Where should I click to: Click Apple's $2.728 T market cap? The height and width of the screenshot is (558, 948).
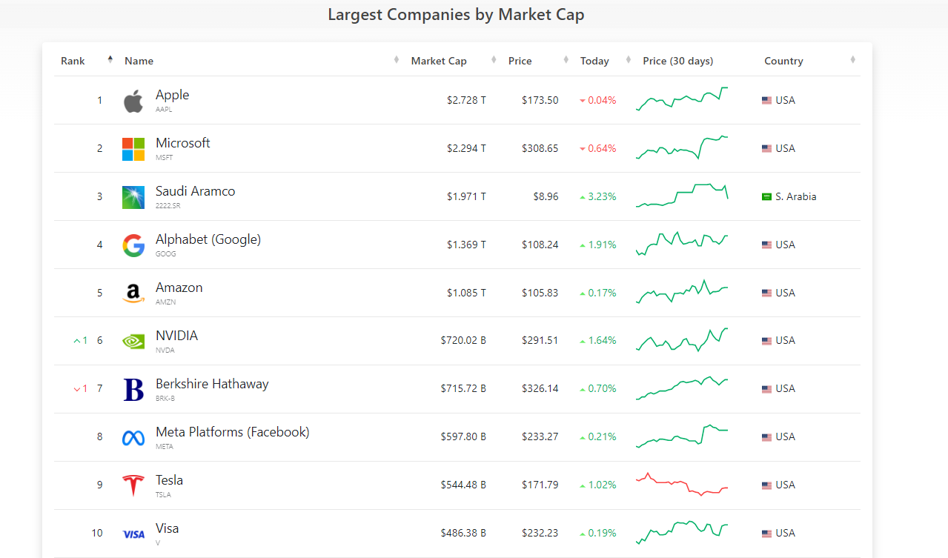point(466,100)
